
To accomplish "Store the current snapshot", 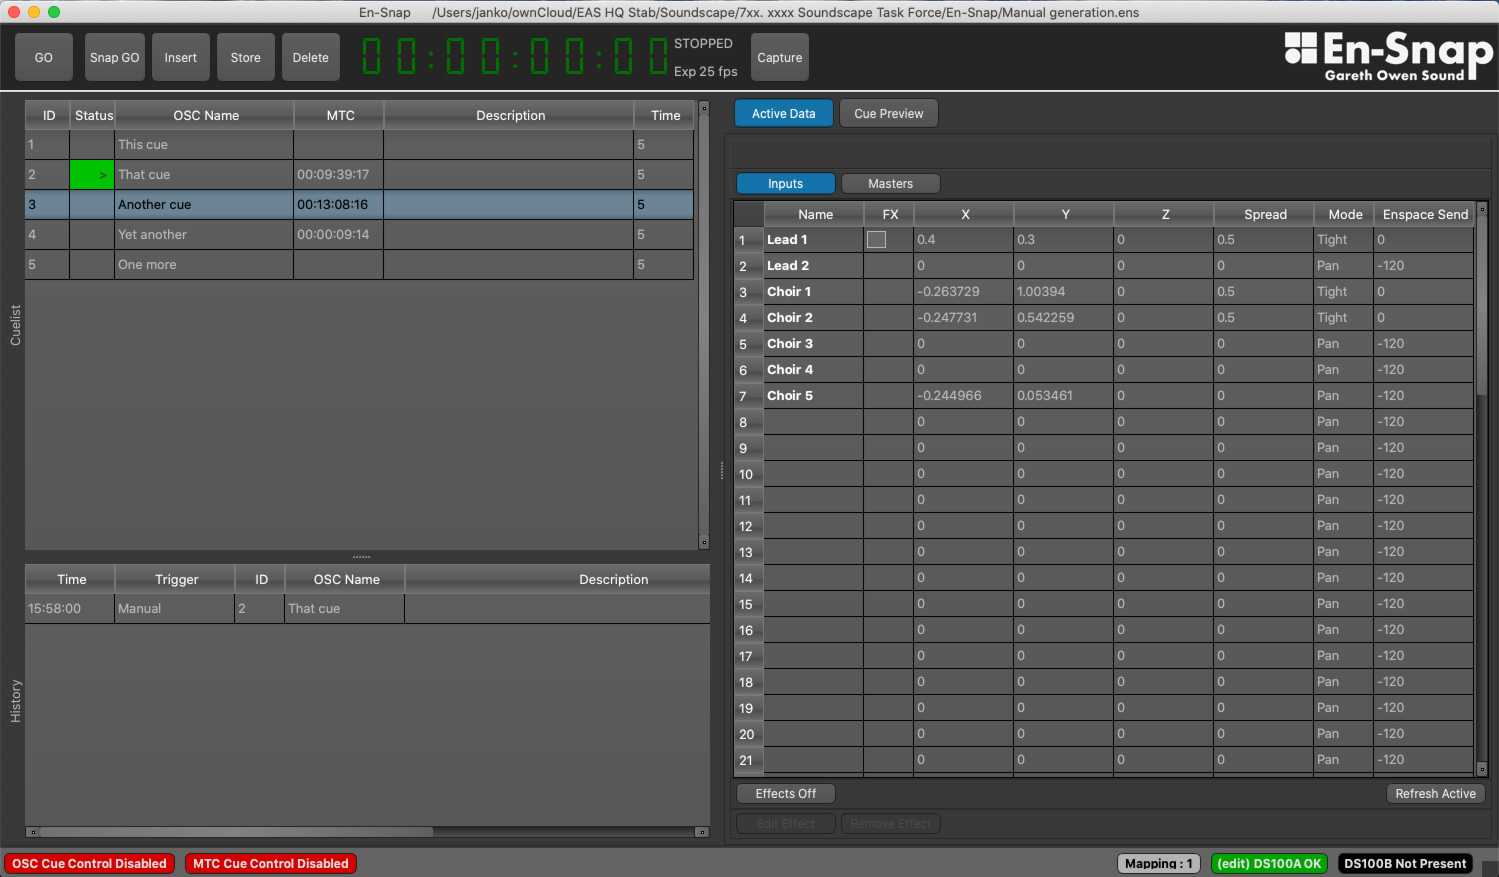I will pyautogui.click(x=245, y=57).
